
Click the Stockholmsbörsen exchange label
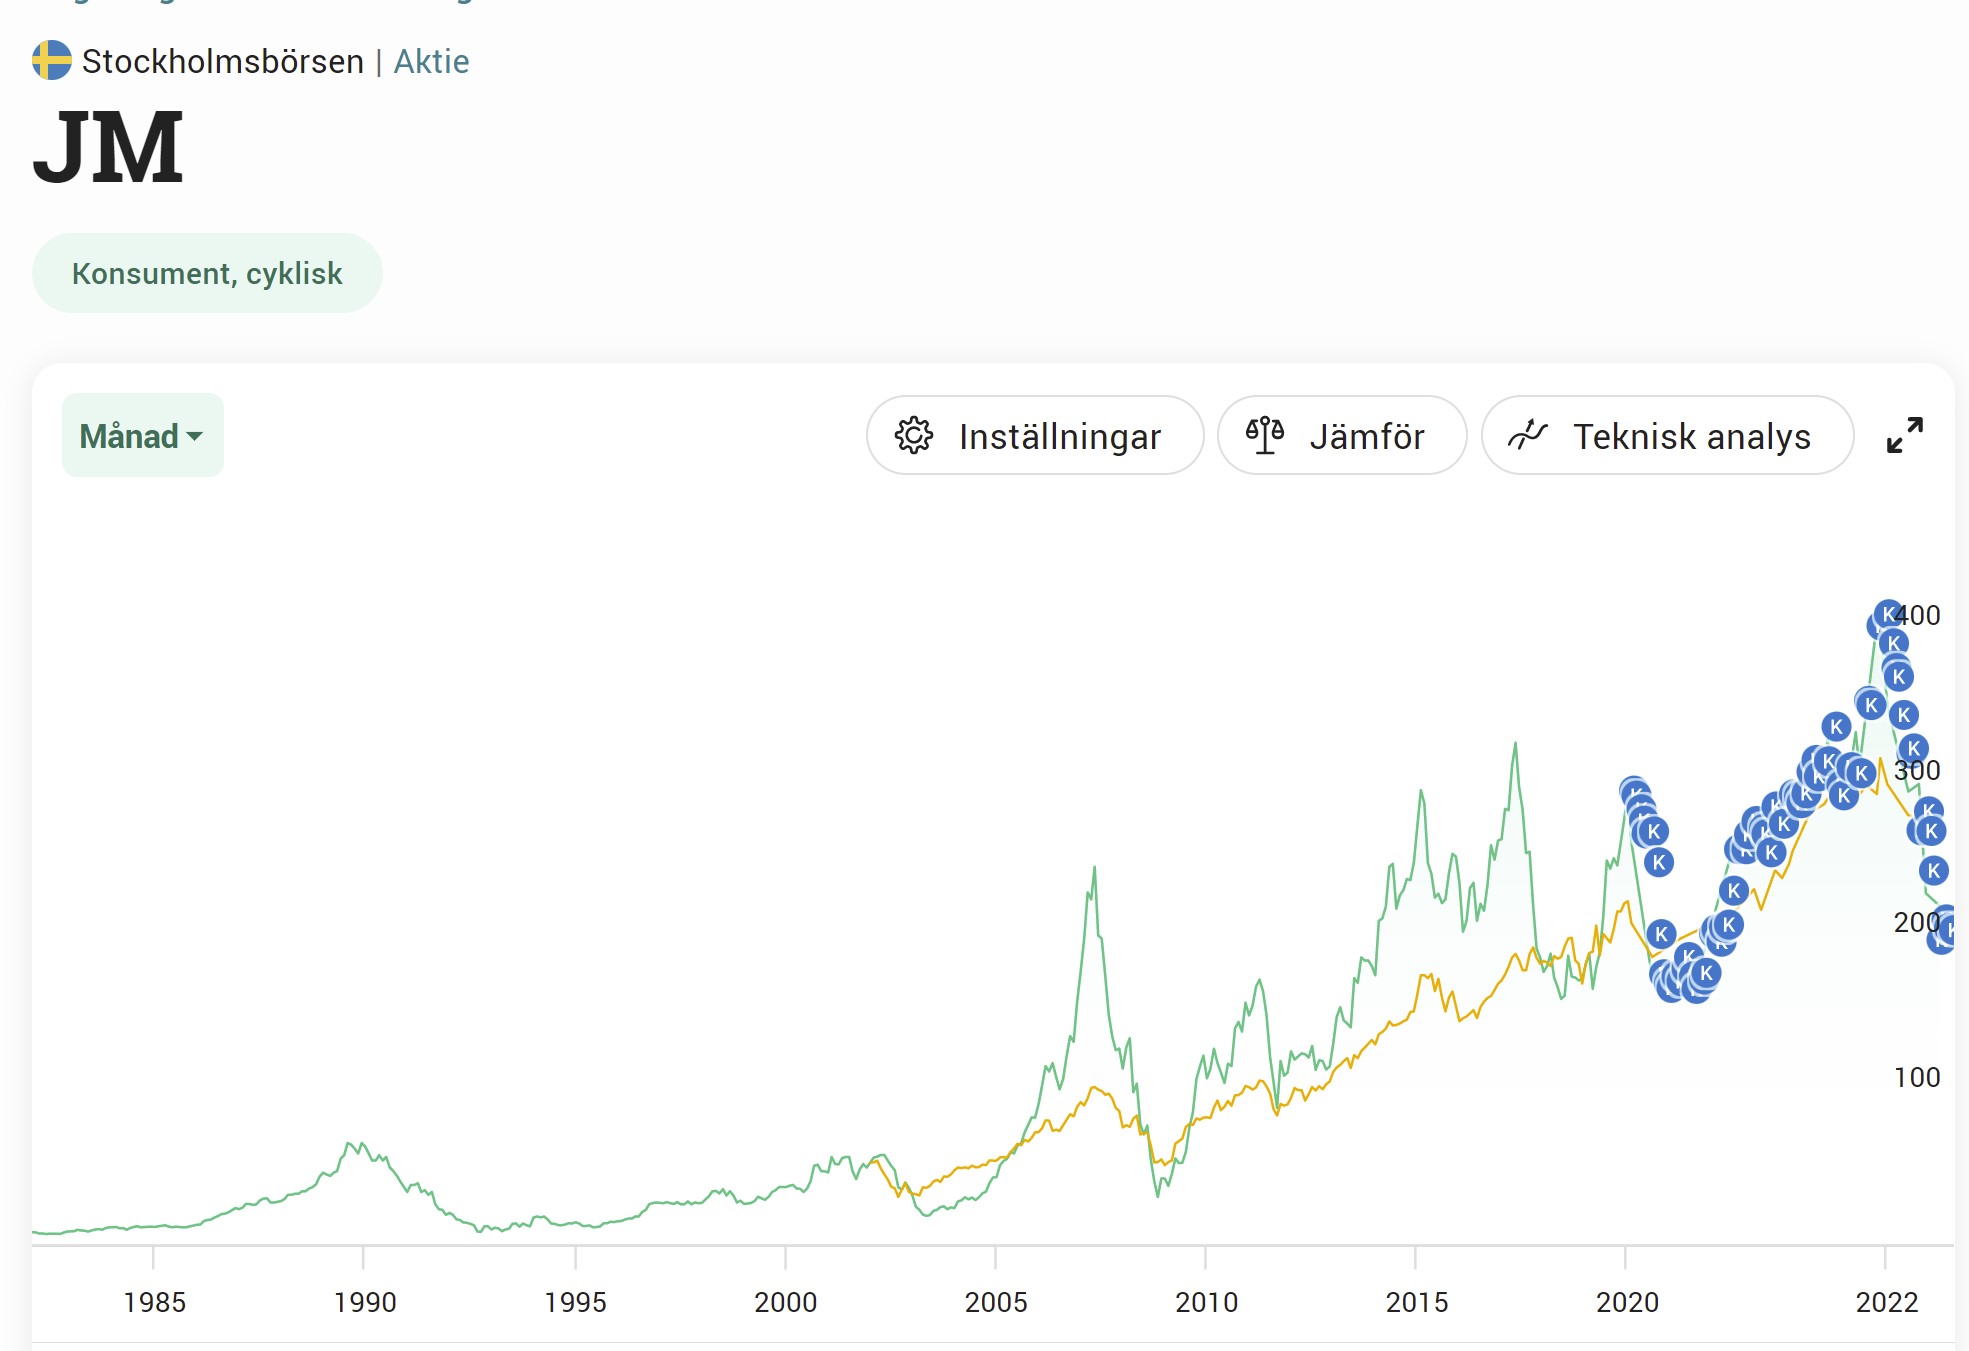tap(222, 61)
